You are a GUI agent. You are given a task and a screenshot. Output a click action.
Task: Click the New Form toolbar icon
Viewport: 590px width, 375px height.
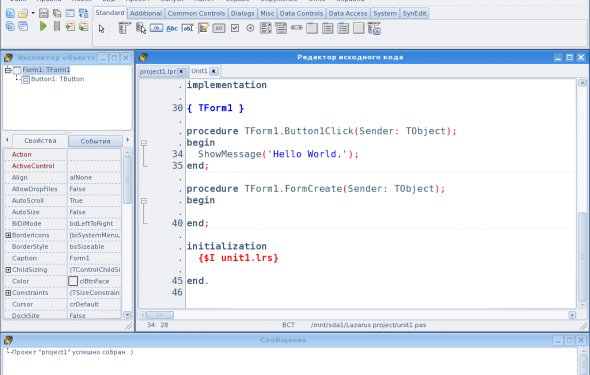[x=70, y=14]
